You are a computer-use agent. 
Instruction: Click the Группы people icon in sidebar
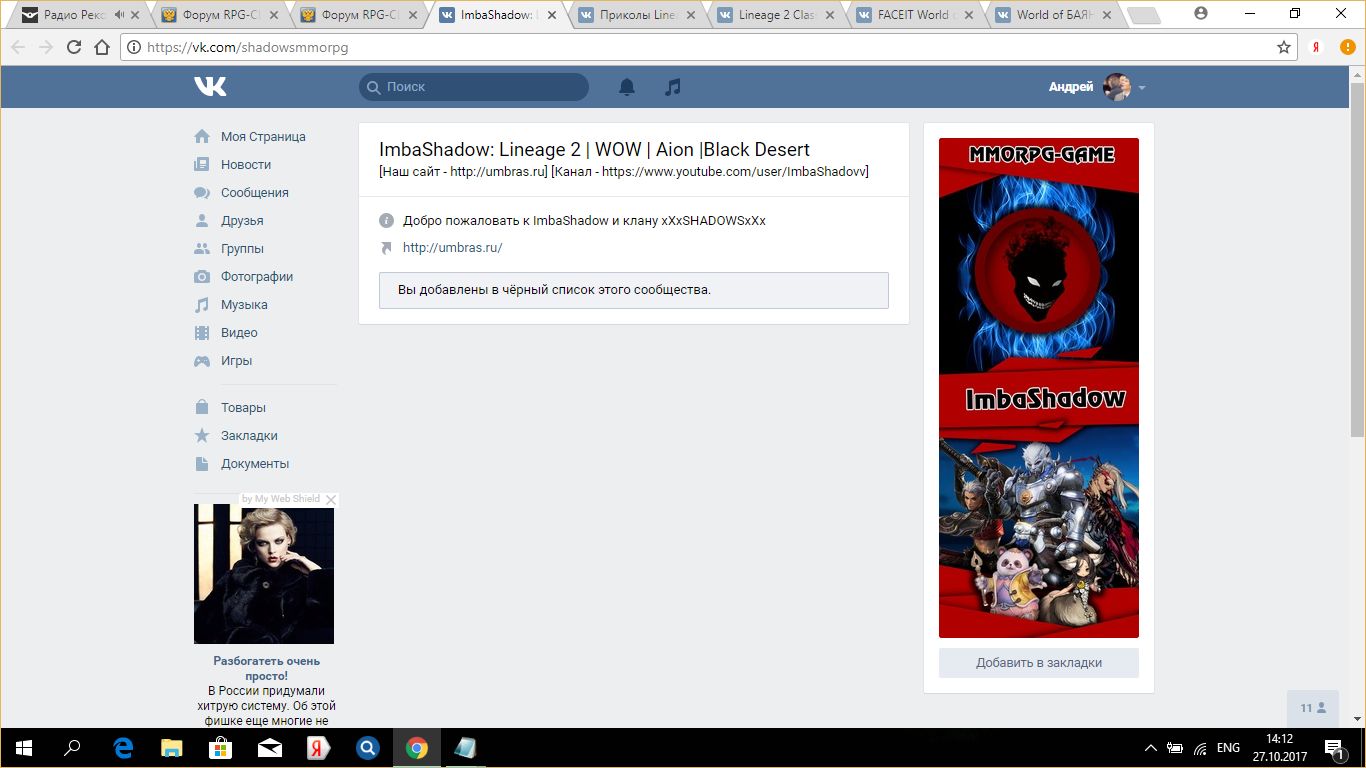click(x=202, y=249)
